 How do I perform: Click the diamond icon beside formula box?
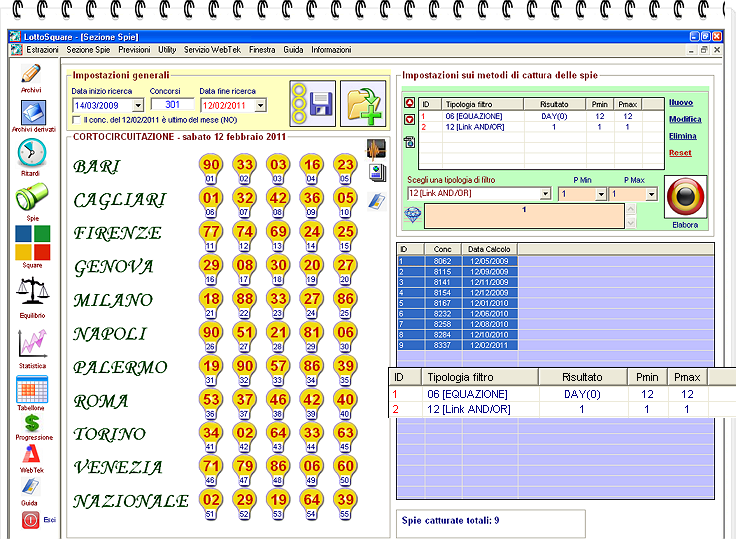pyautogui.click(x=413, y=215)
